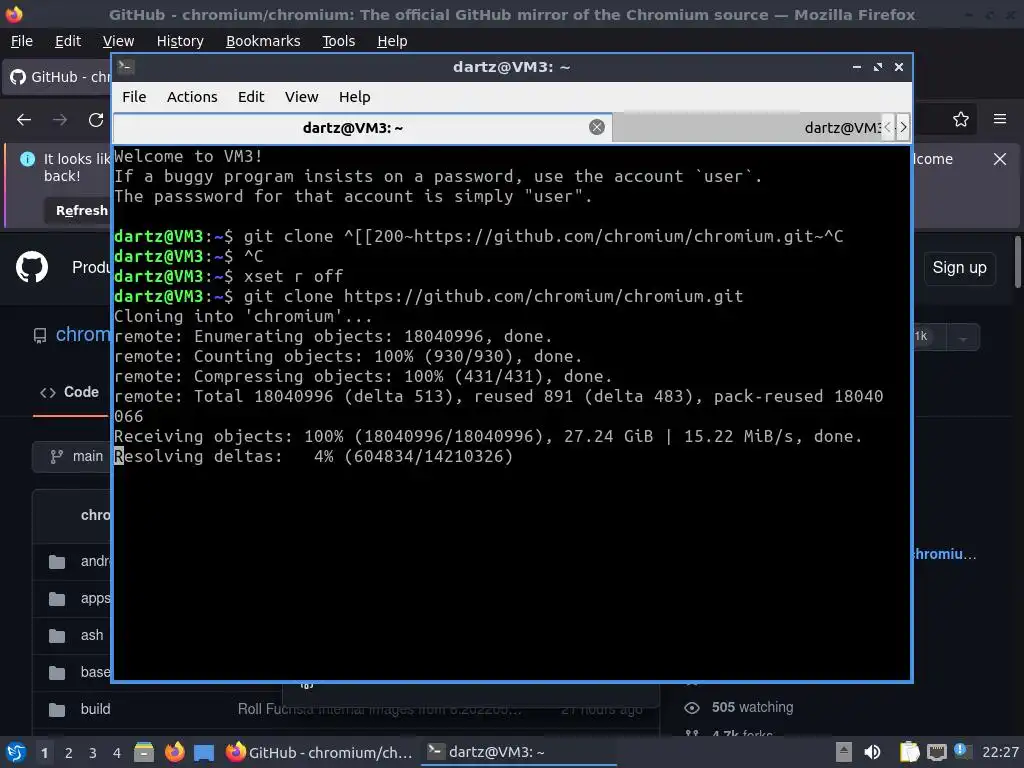Select the dartz@VM3 terminal taskbar entry

tap(519, 752)
